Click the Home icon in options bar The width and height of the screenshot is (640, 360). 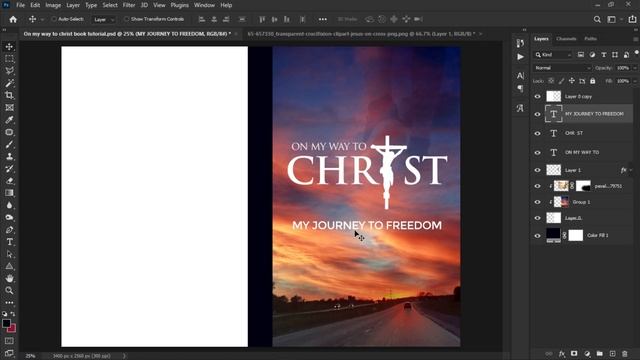coord(13,19)
